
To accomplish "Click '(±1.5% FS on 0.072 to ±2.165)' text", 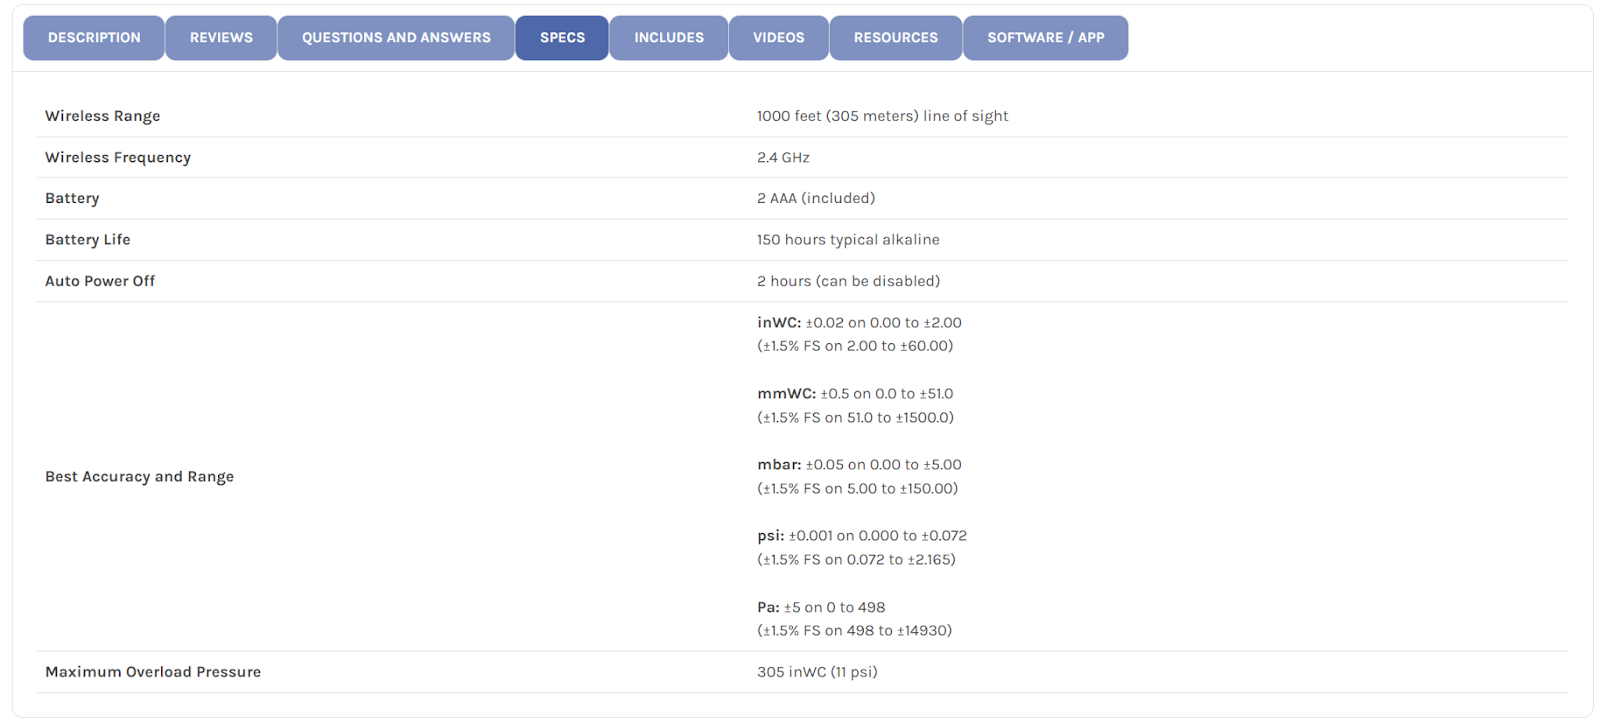I will pos(856,559).
